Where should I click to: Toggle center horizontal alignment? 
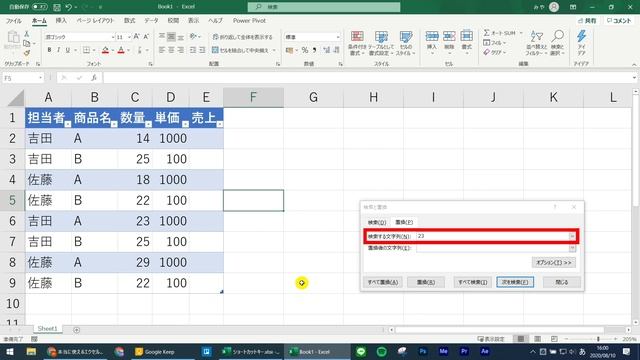click(x=171, y=50)
